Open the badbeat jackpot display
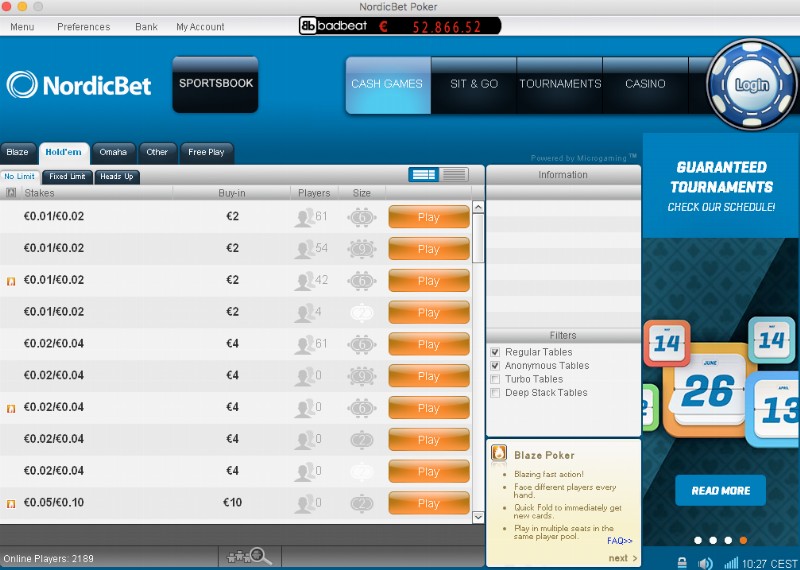 coord(400,26)
